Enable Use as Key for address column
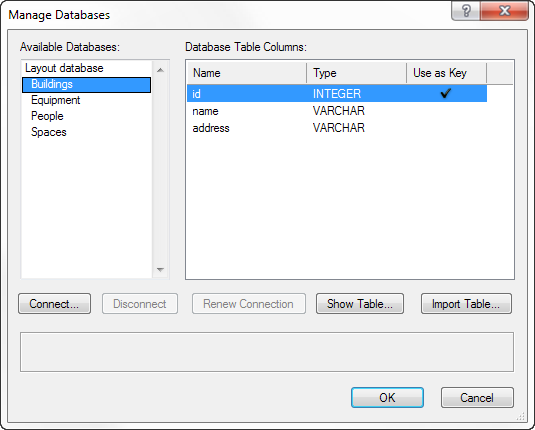Screen dimensions: 535x430 coord(446,128)
